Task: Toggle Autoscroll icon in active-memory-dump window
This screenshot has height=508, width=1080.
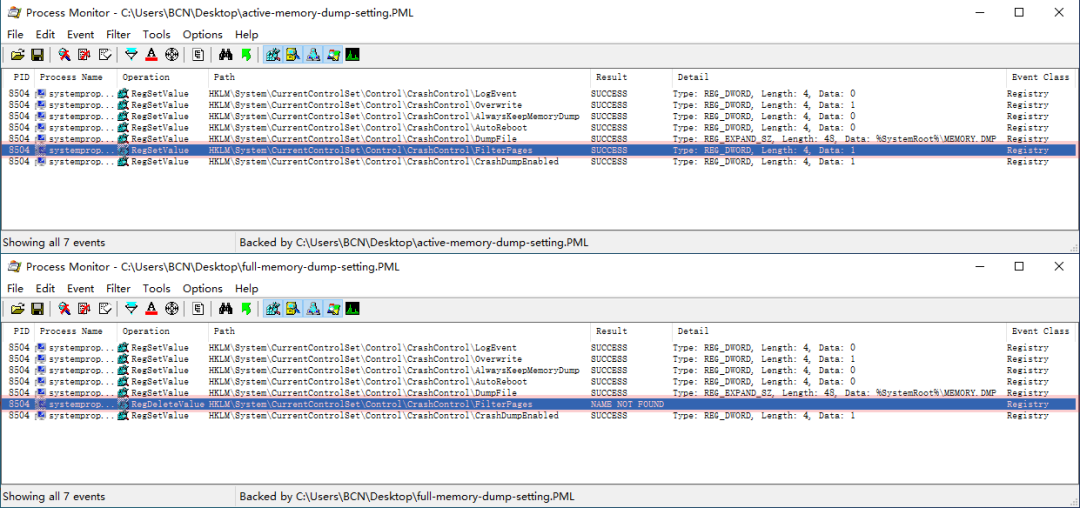Action: (84, 55)
